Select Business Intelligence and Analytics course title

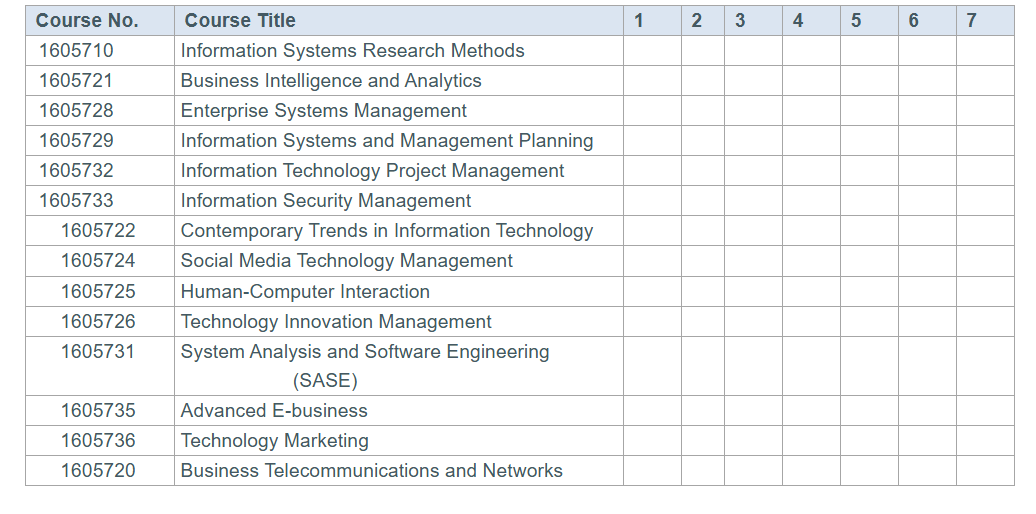[x=331, y=80]
